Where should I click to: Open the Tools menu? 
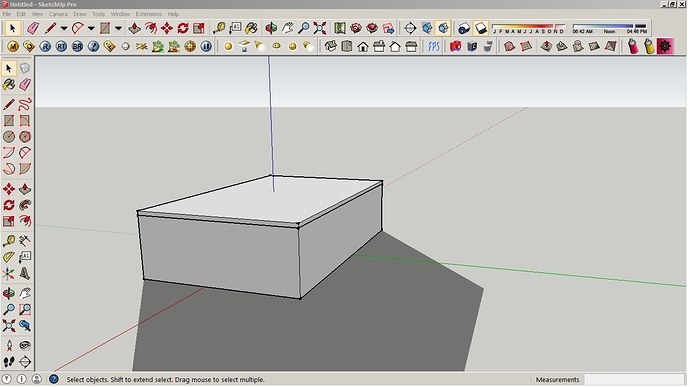(x=98, y=14)
